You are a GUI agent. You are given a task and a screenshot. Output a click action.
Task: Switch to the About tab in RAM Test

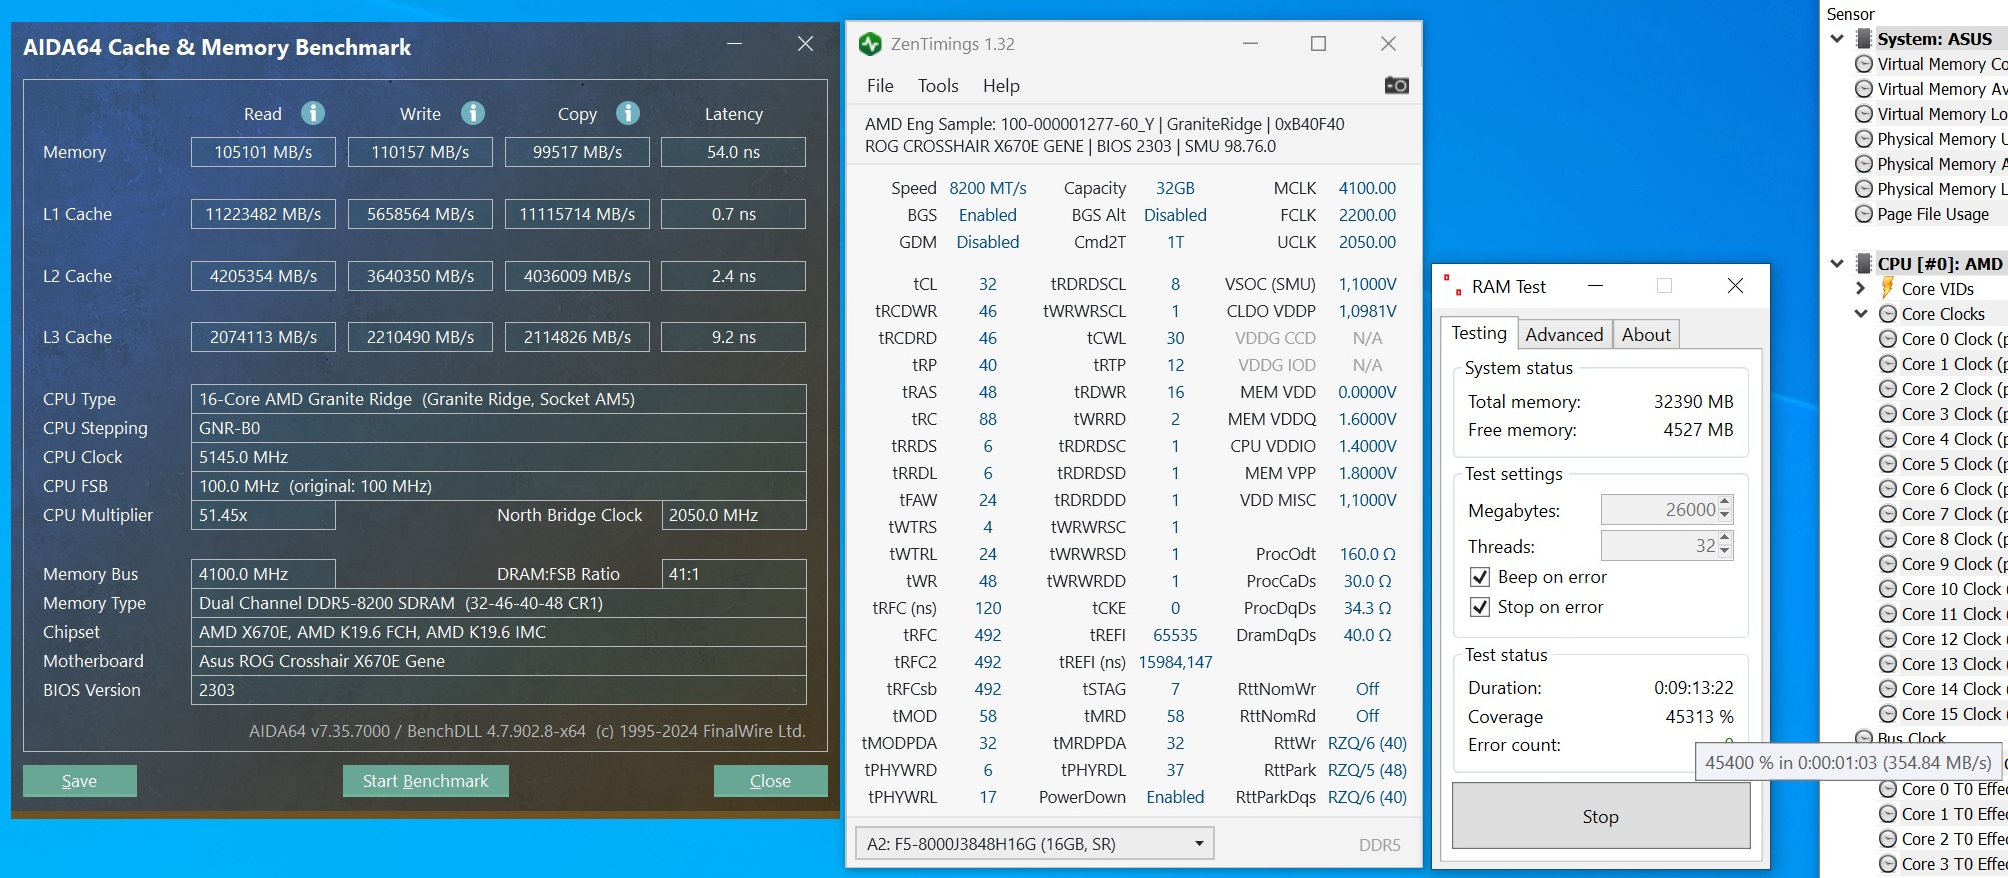click(1646, 335)
